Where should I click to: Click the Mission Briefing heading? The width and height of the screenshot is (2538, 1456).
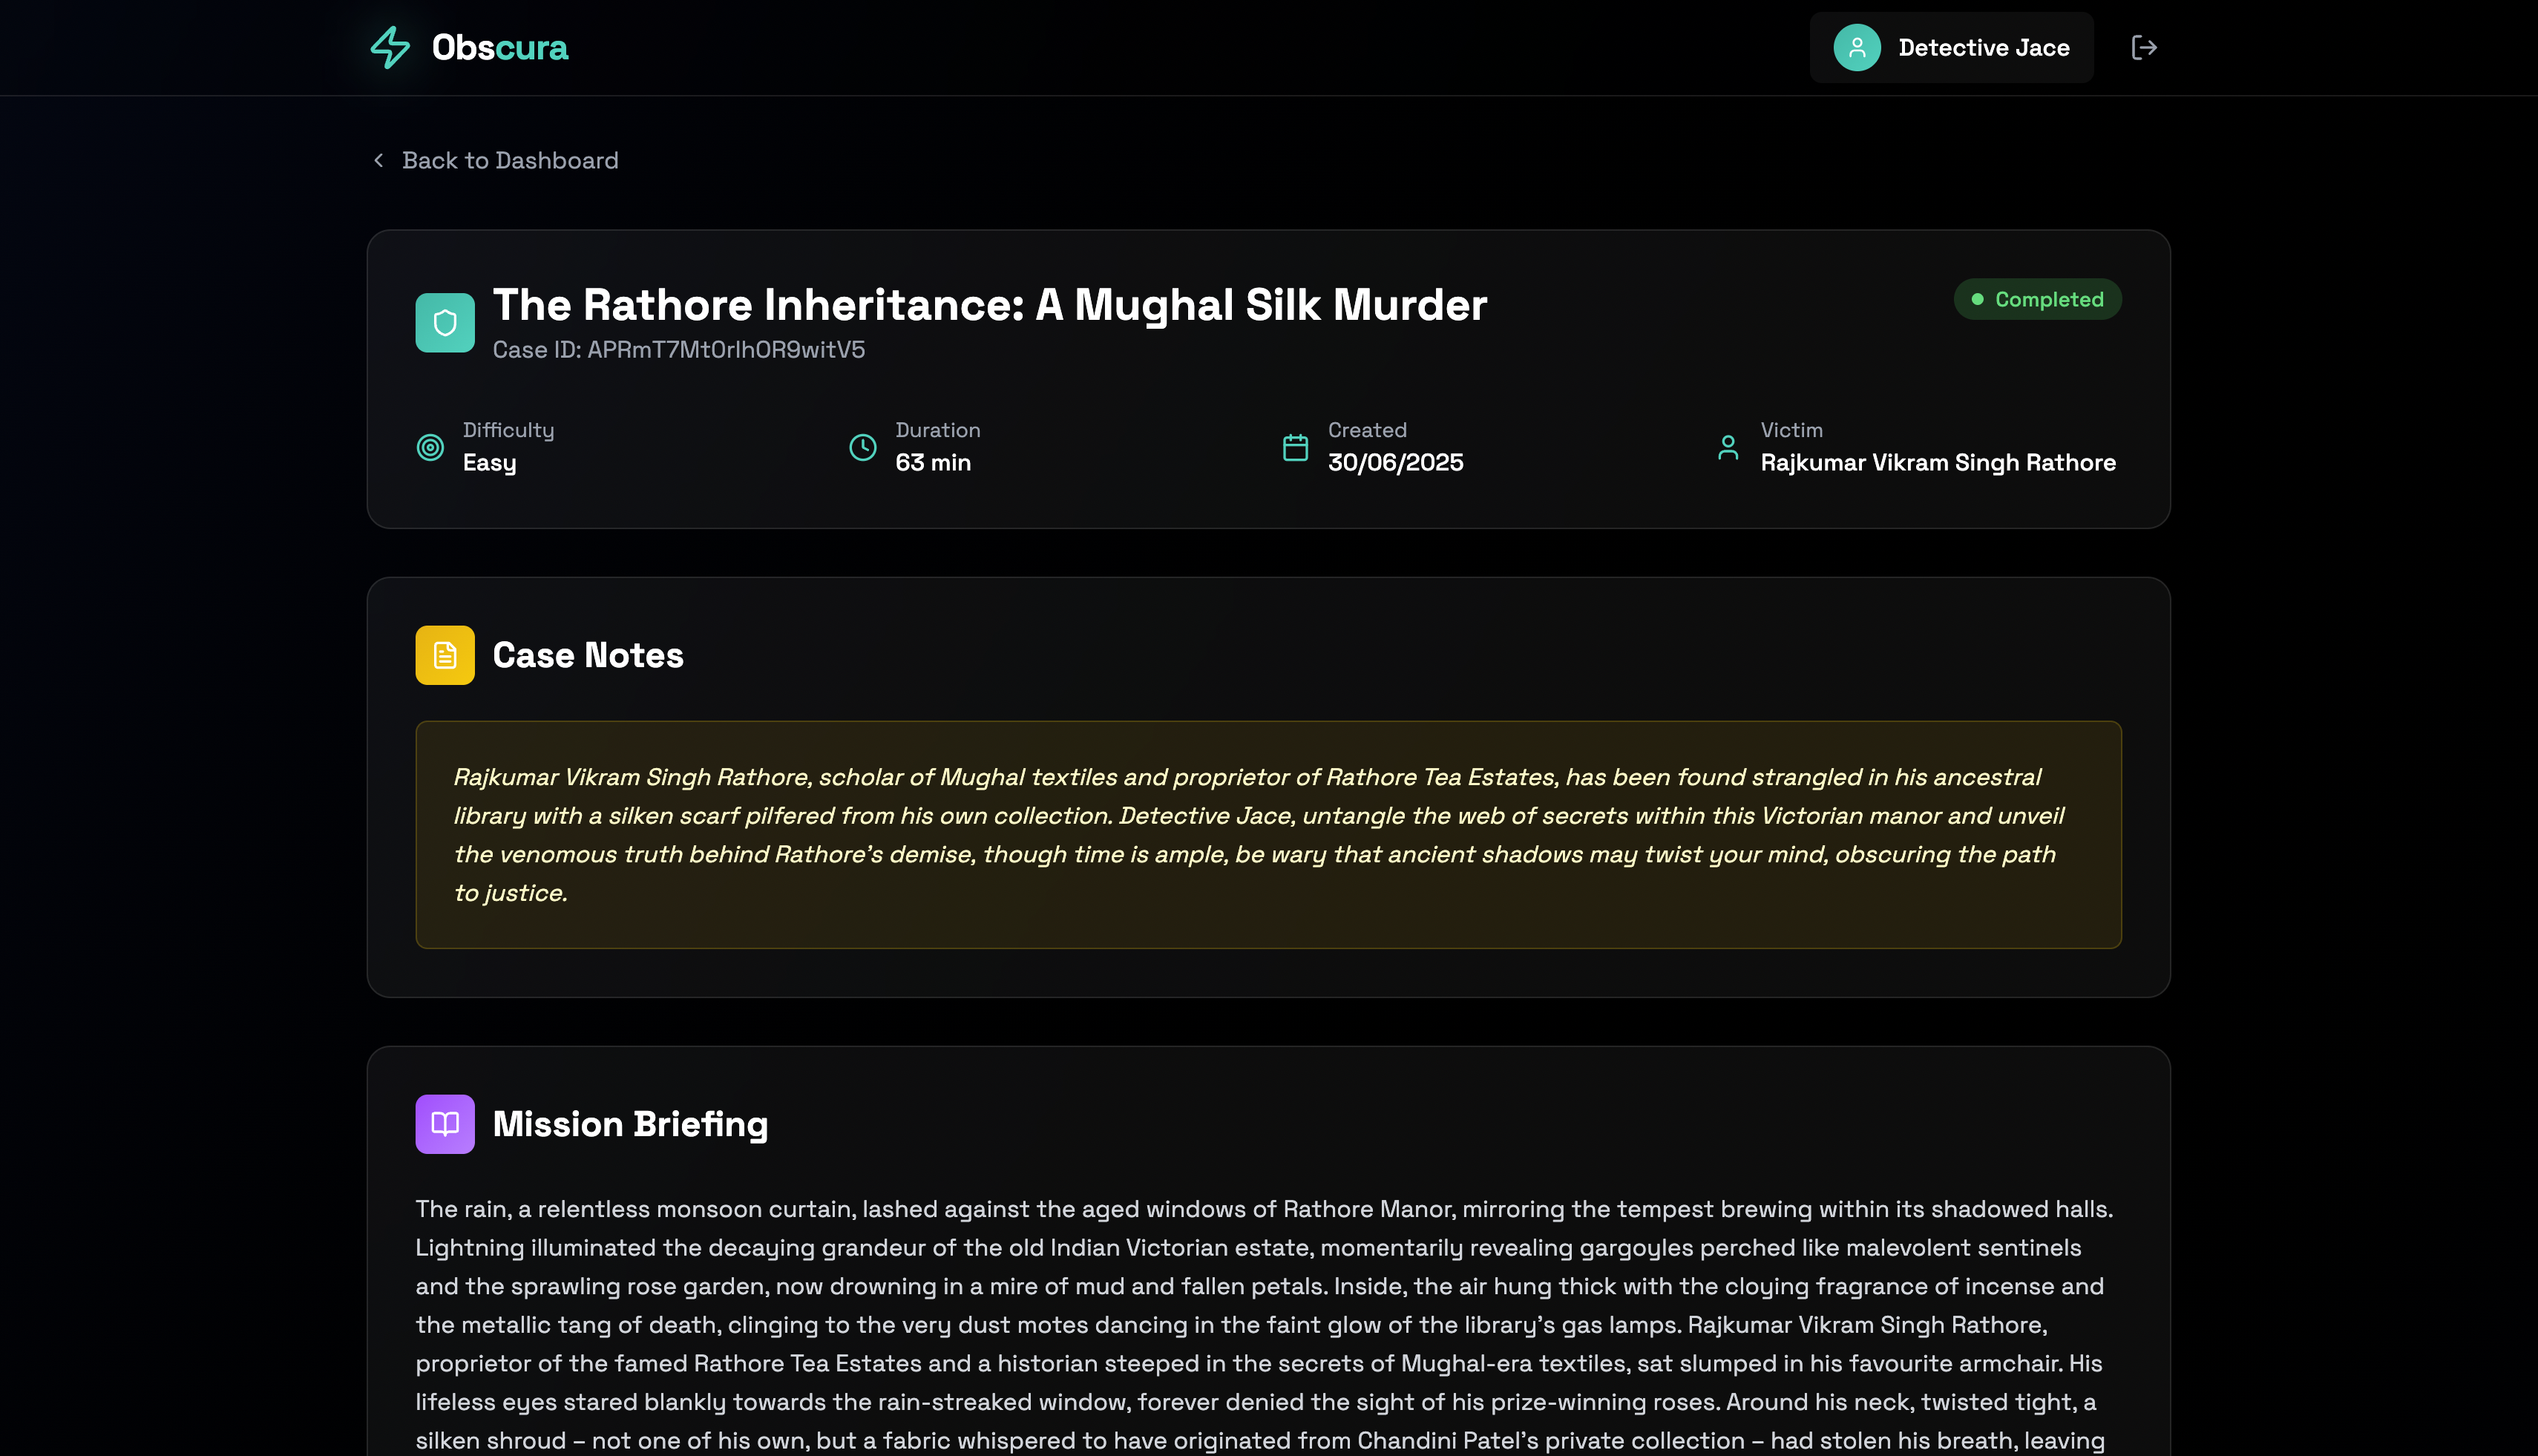(x=630, y=1124)
